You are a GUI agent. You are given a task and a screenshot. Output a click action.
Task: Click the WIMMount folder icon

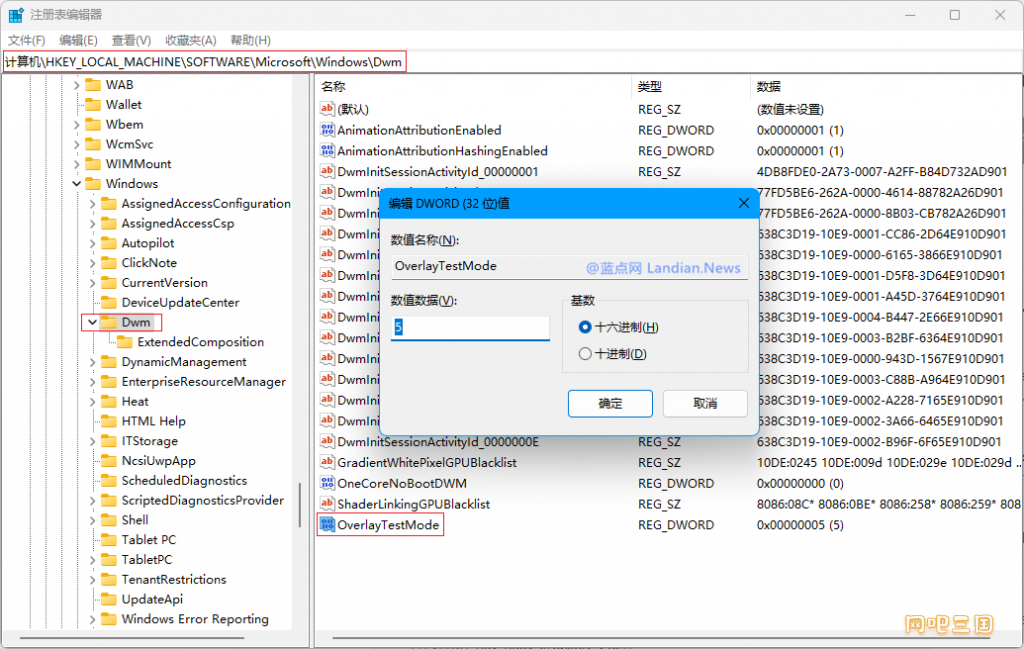[93, 164]
